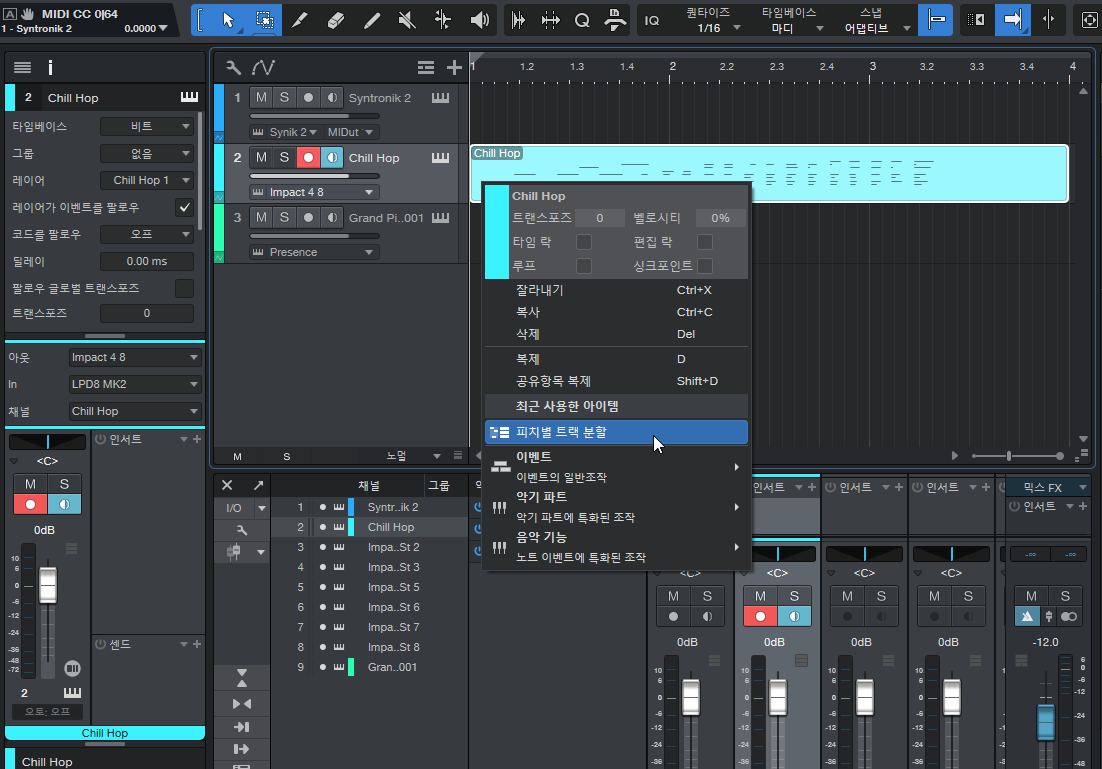Viewport: 1102px width, 769px height.
Task: Select the Arrow tool in the toolbar
Action: (228, 20)
